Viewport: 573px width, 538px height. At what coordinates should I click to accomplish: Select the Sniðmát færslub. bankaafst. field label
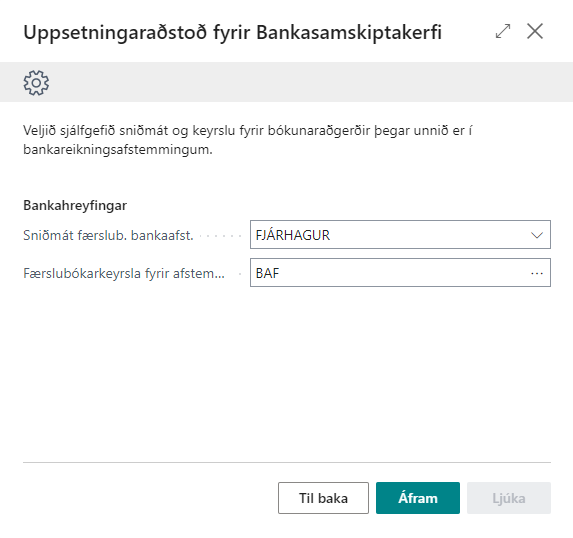point(108,235)
